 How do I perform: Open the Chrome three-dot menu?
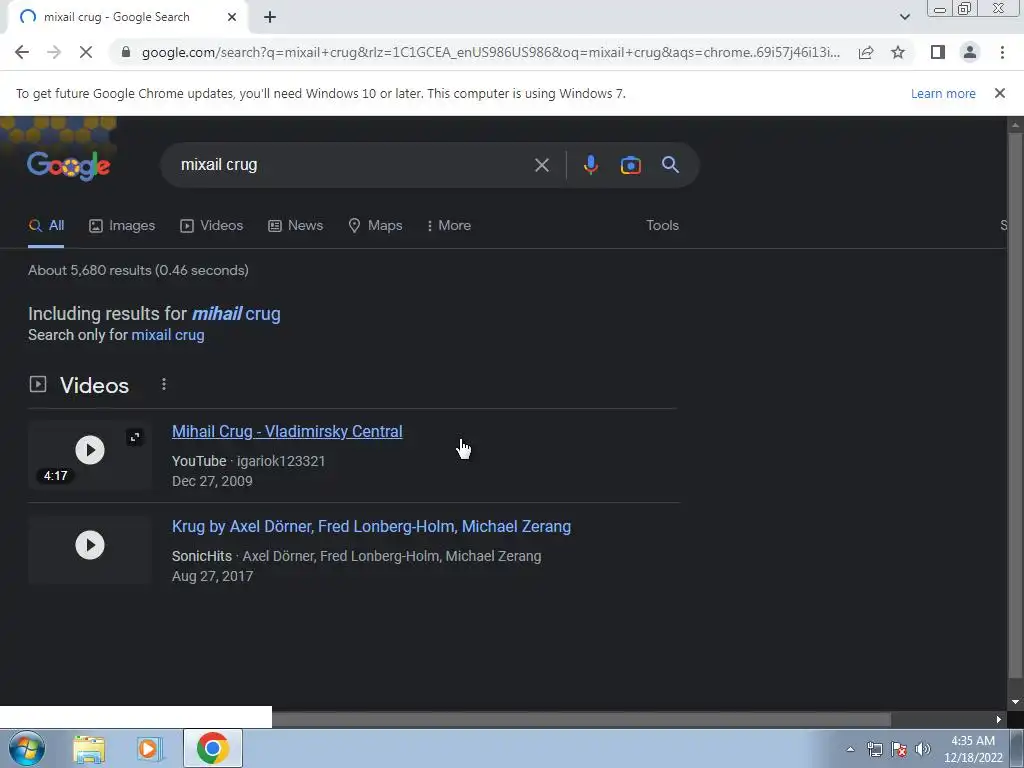[1002, 52]
